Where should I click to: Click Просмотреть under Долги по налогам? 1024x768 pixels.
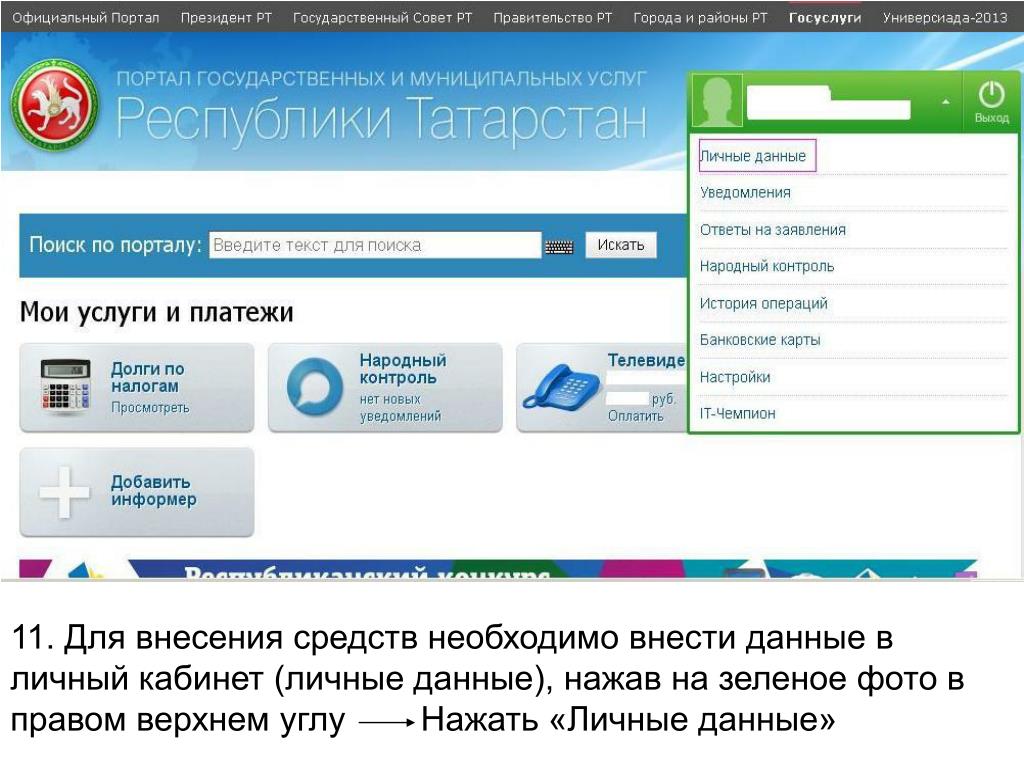point(150,408)
